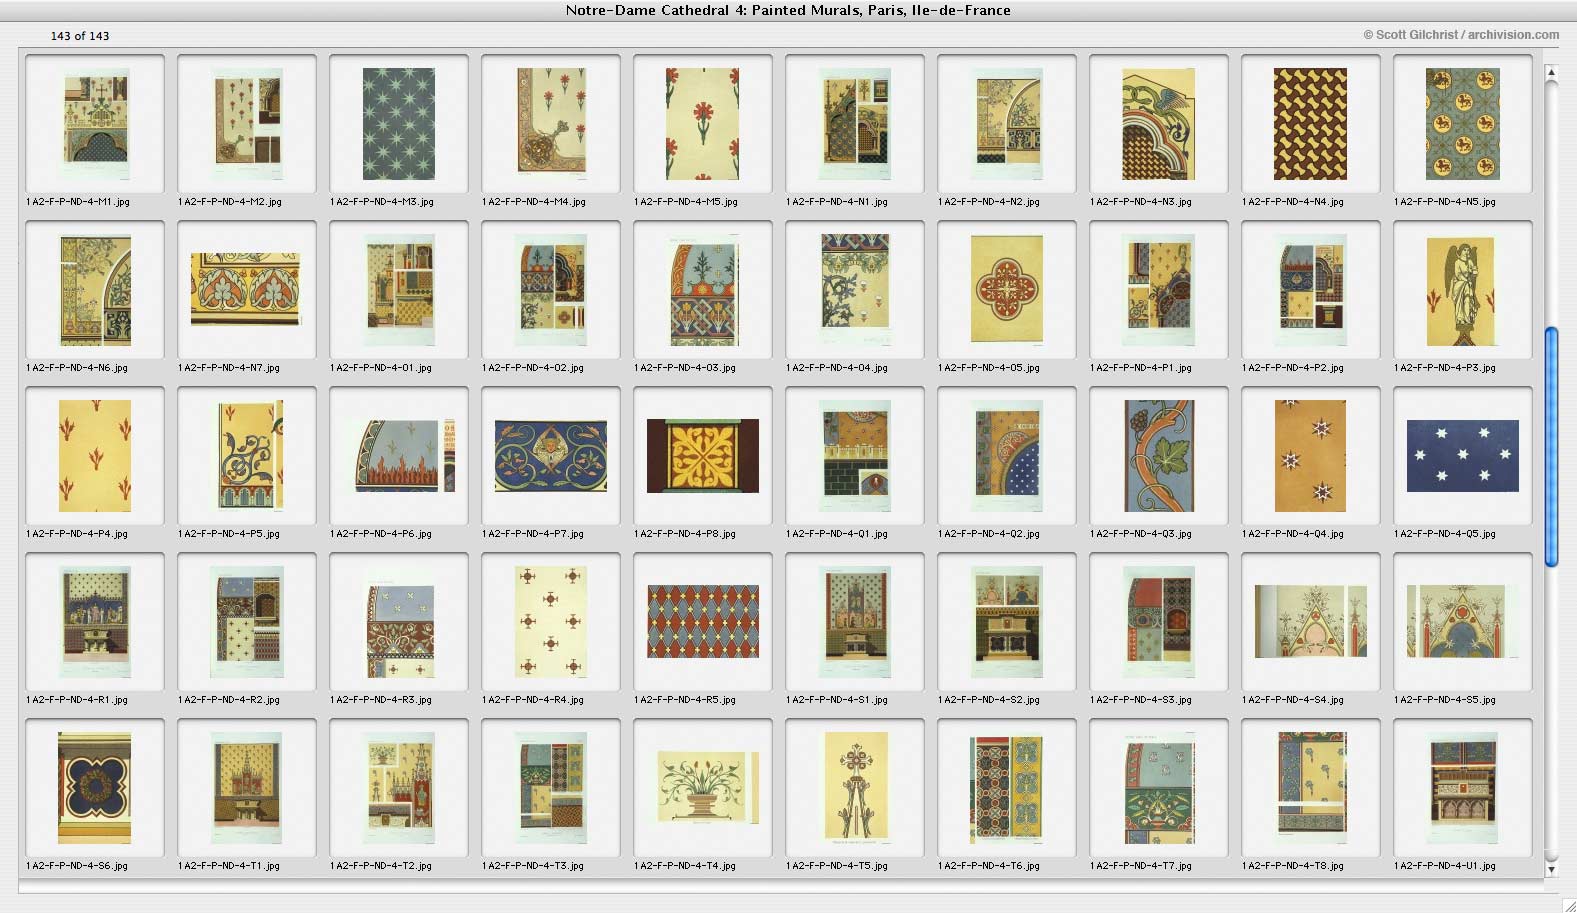Image resolution: width=1577 pixels, height=913 pixels.
Task: Open the thumbnail above label 4-O3.jpg
Action: click(x=703, y=290)
